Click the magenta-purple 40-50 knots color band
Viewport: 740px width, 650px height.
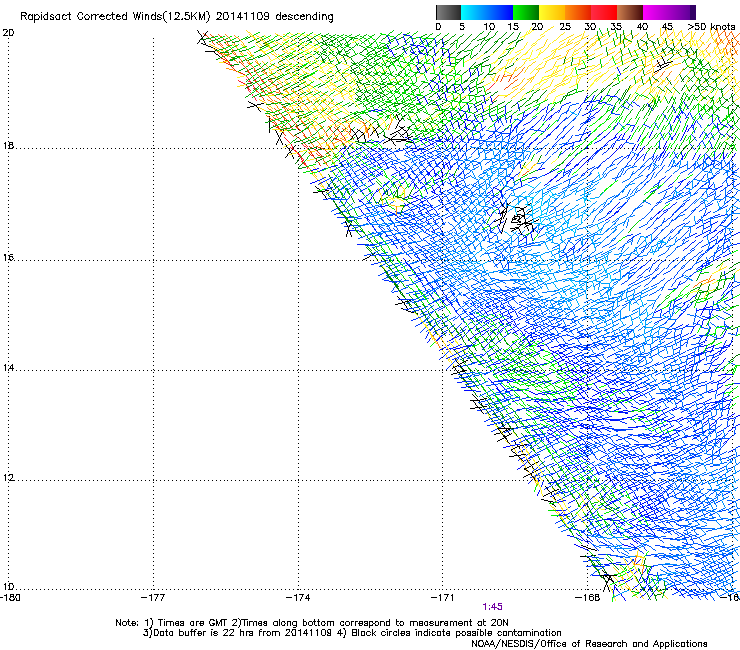[x=669, y=12]
